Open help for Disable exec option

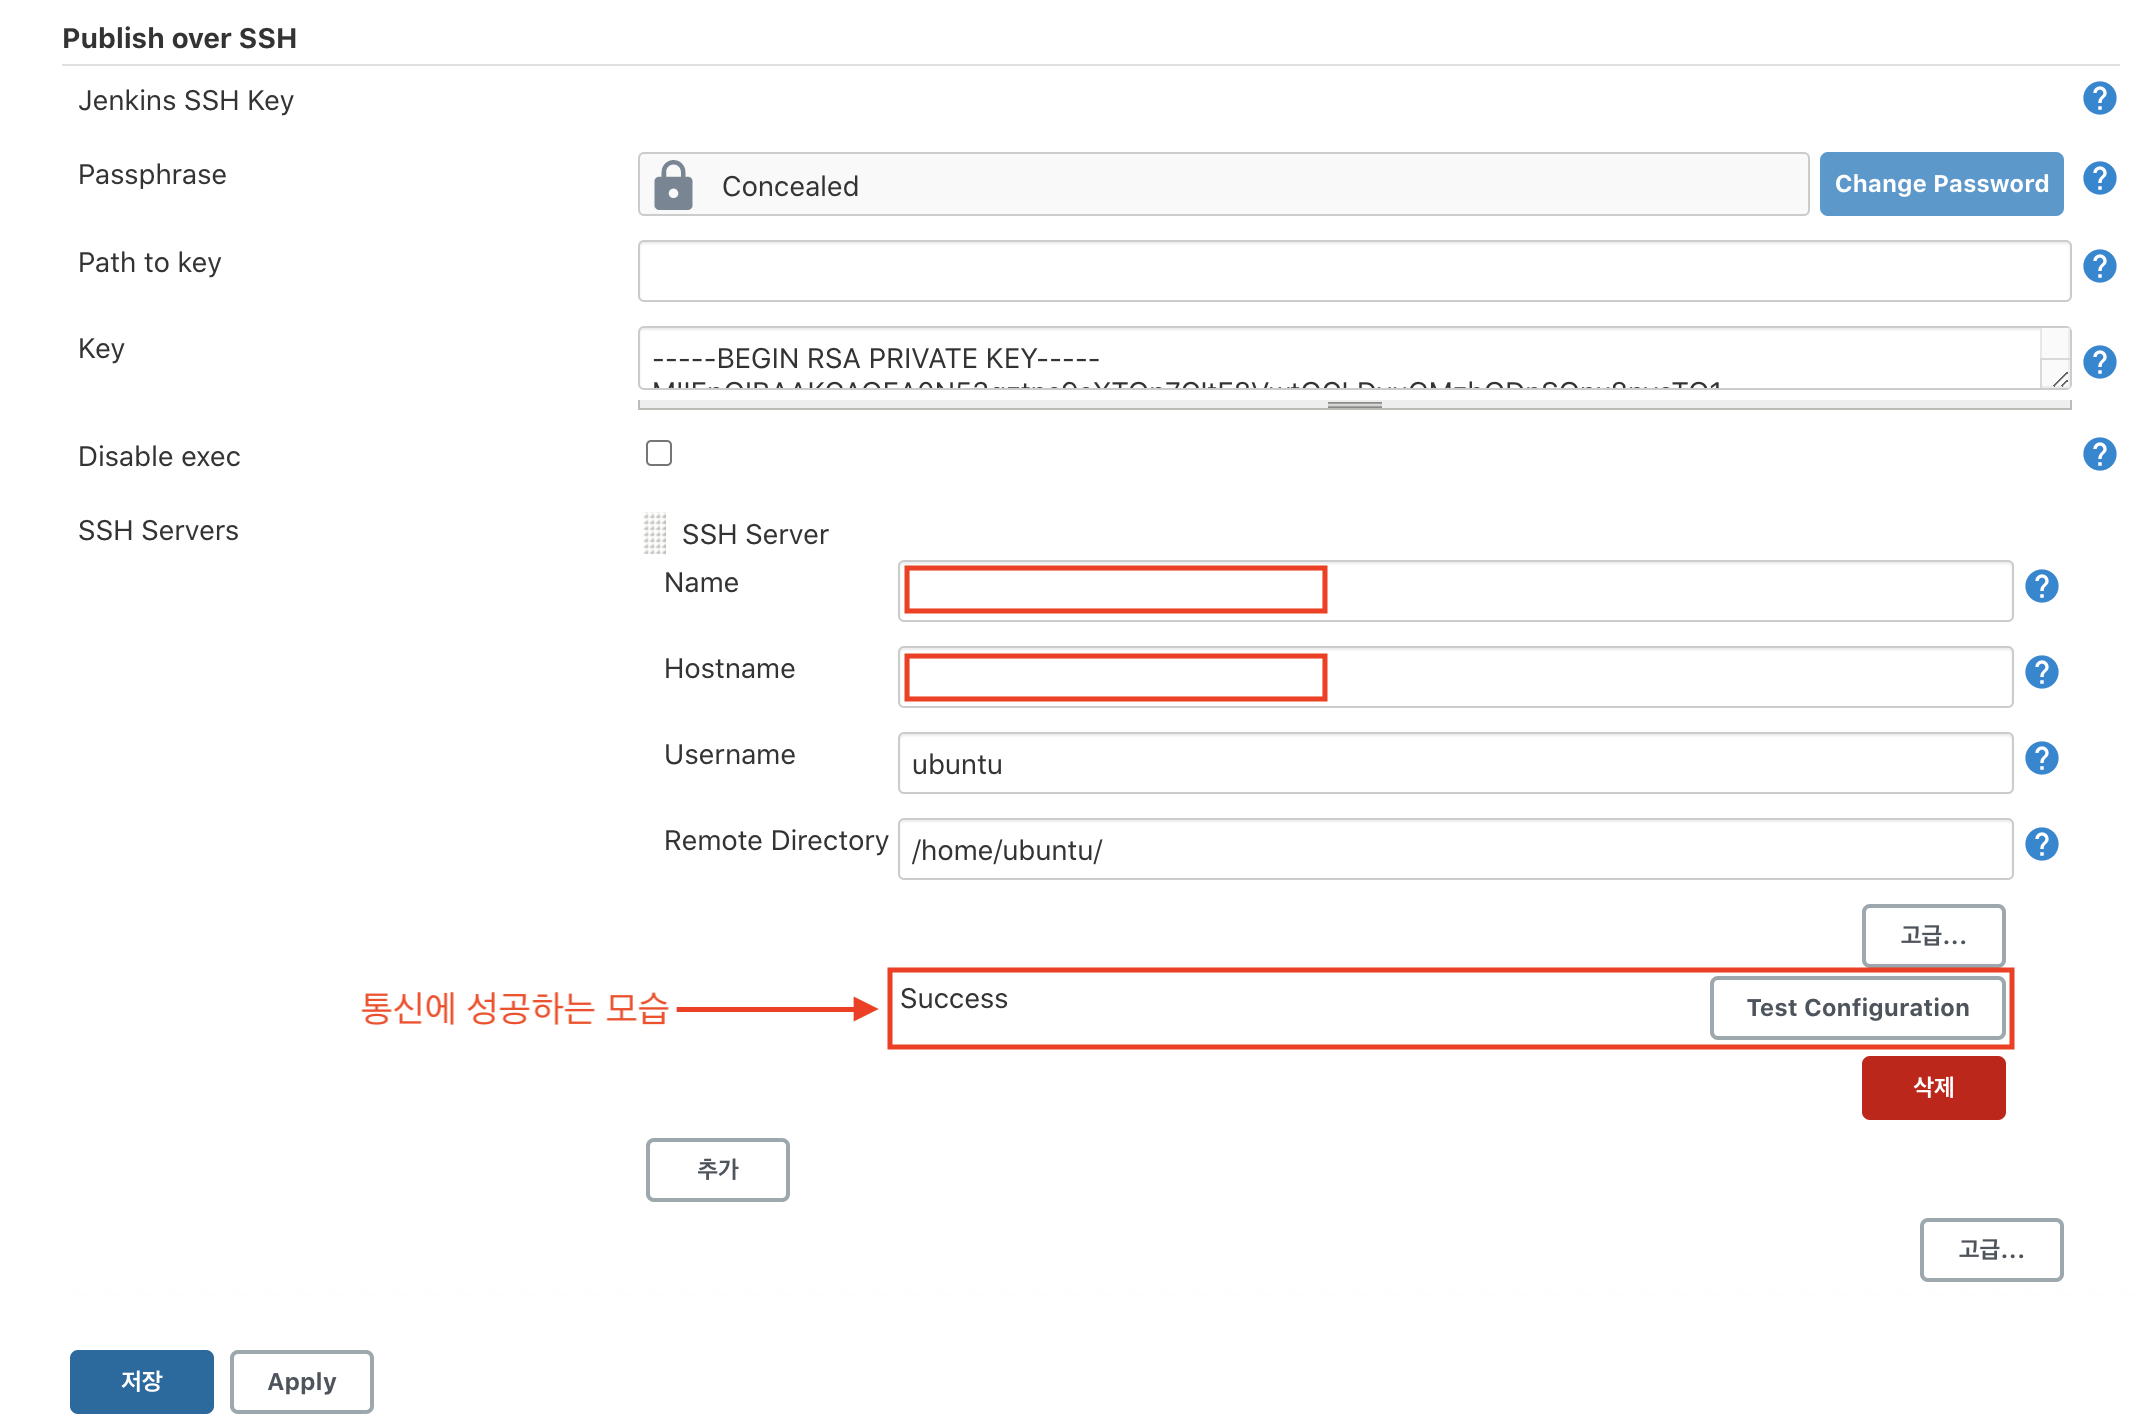[x=2099, y=454]
